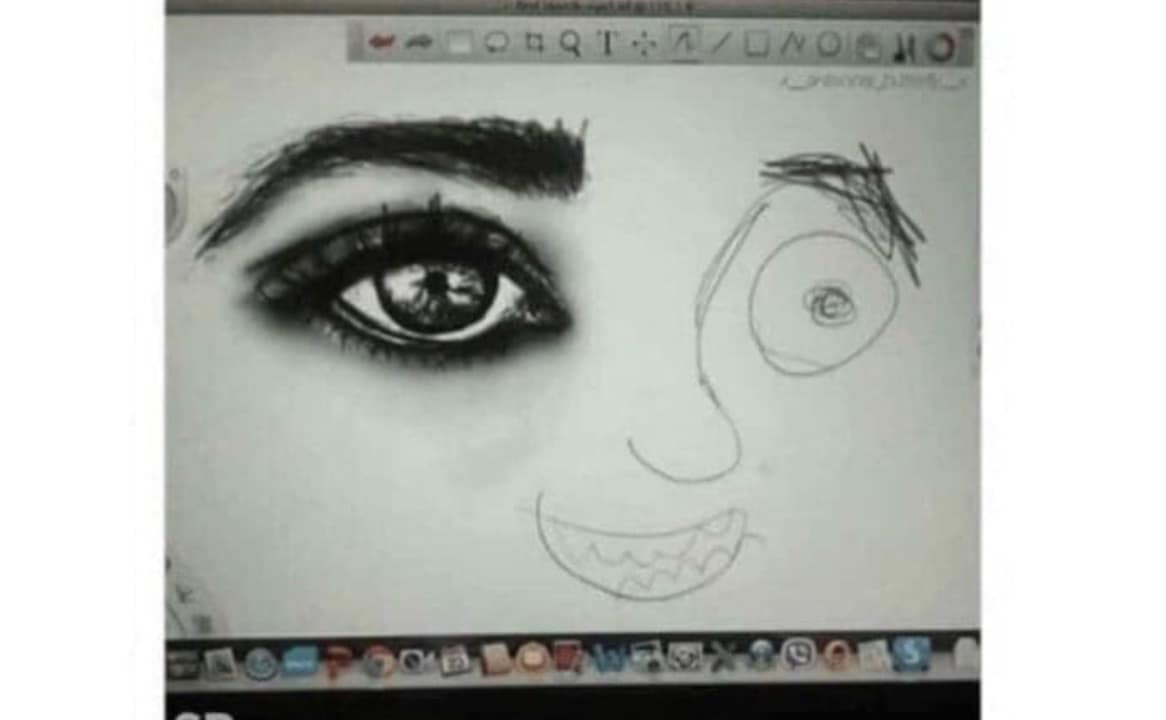Select the magnifier Zoom tool
The image size is (1166, 720).
click(x=570, y=44)
